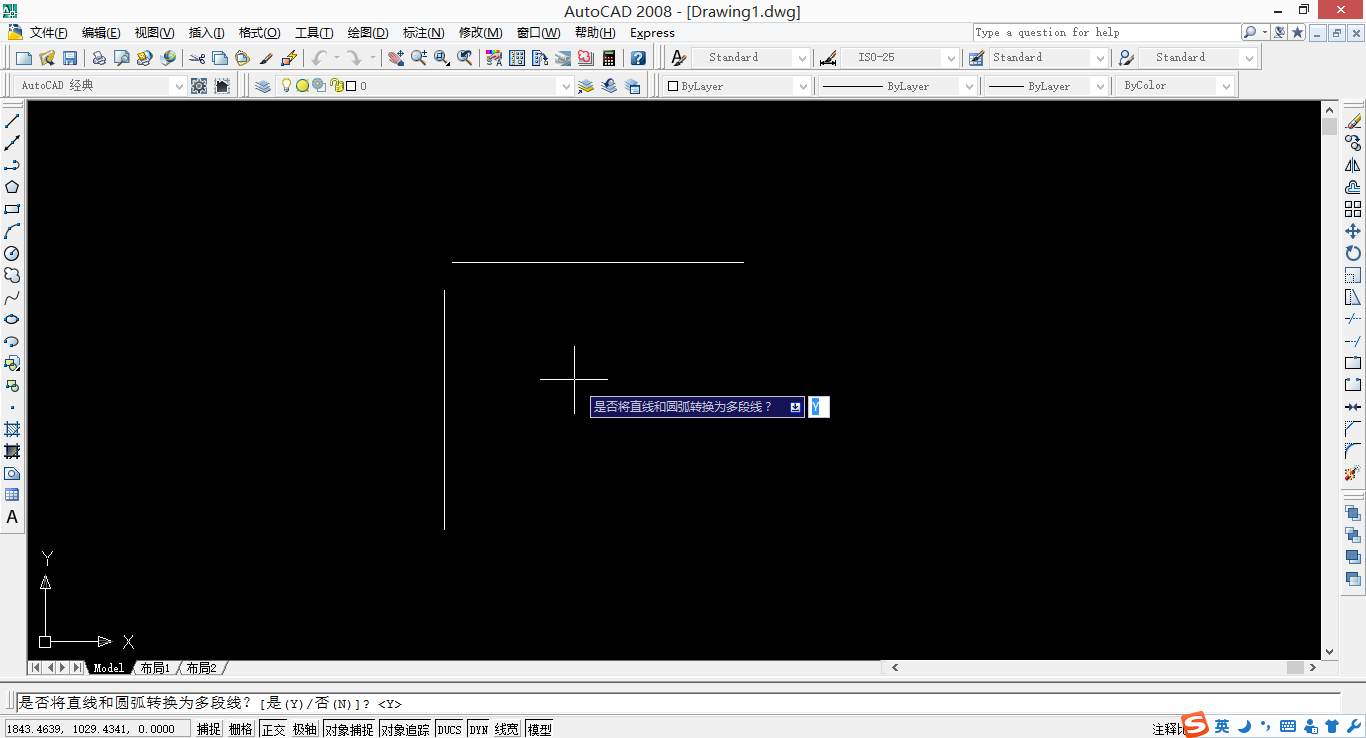1366x738 pixels.
Task: Open the AutoCAD 经典 workspace dropdown
Action: (179, 86)
